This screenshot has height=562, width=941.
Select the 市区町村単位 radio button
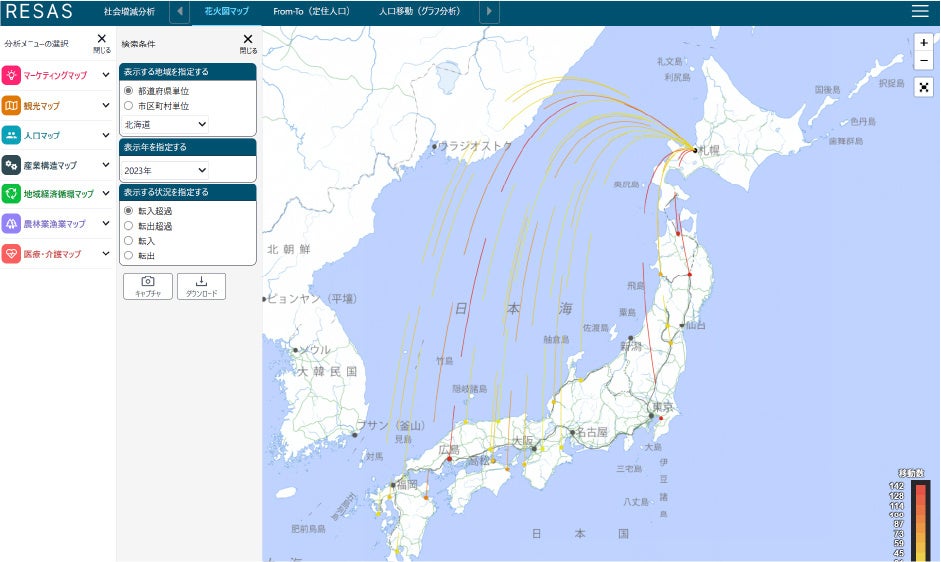(x=128, y=106)
